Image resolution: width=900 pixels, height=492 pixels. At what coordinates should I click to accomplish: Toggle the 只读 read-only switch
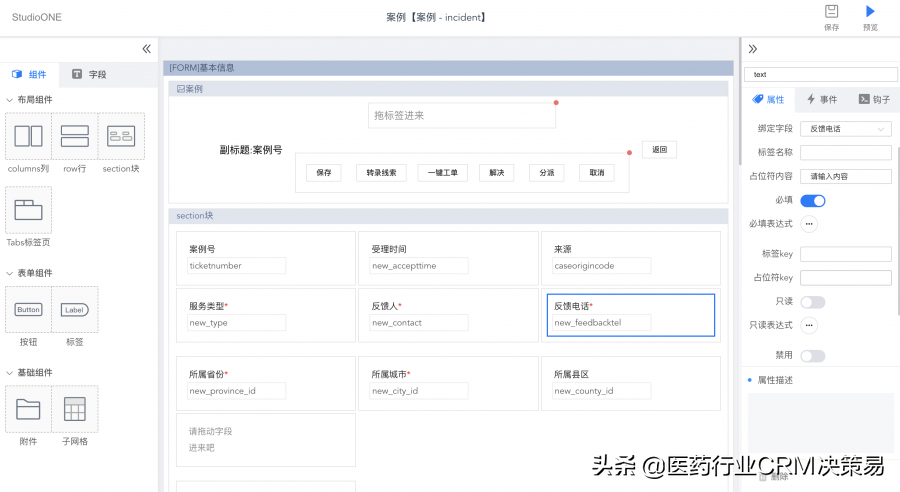click(813, 302)
